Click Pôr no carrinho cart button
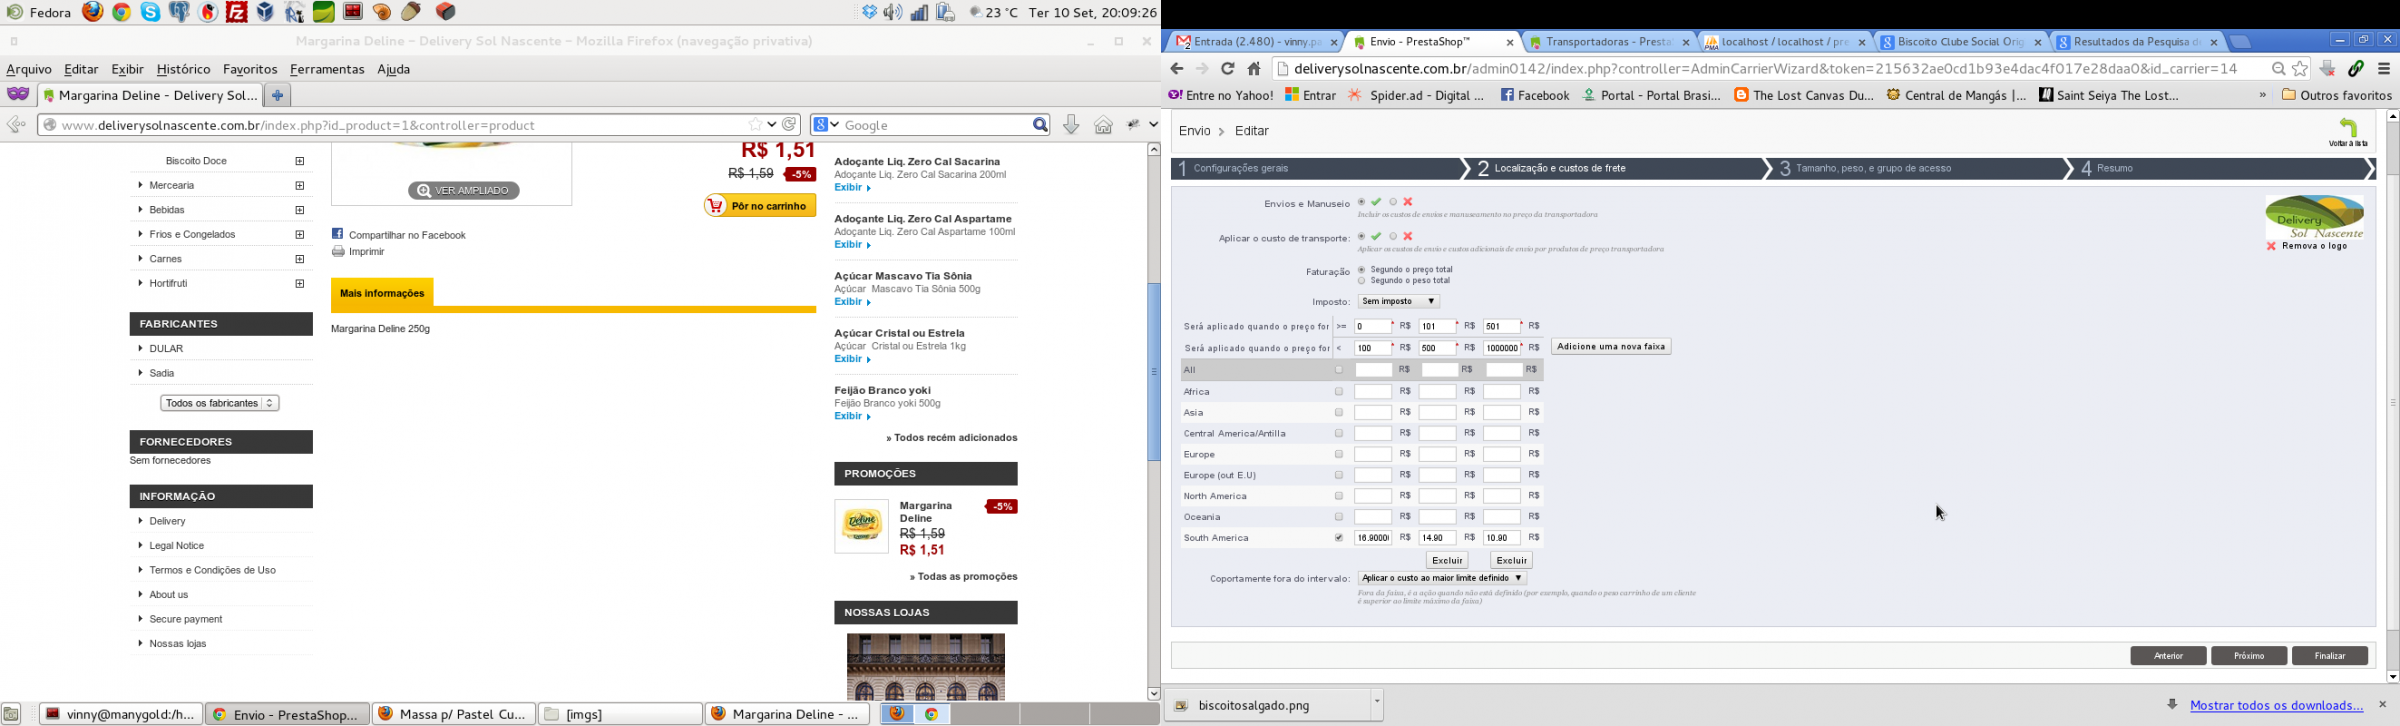The image size is (2400, 726). (760, 205)
